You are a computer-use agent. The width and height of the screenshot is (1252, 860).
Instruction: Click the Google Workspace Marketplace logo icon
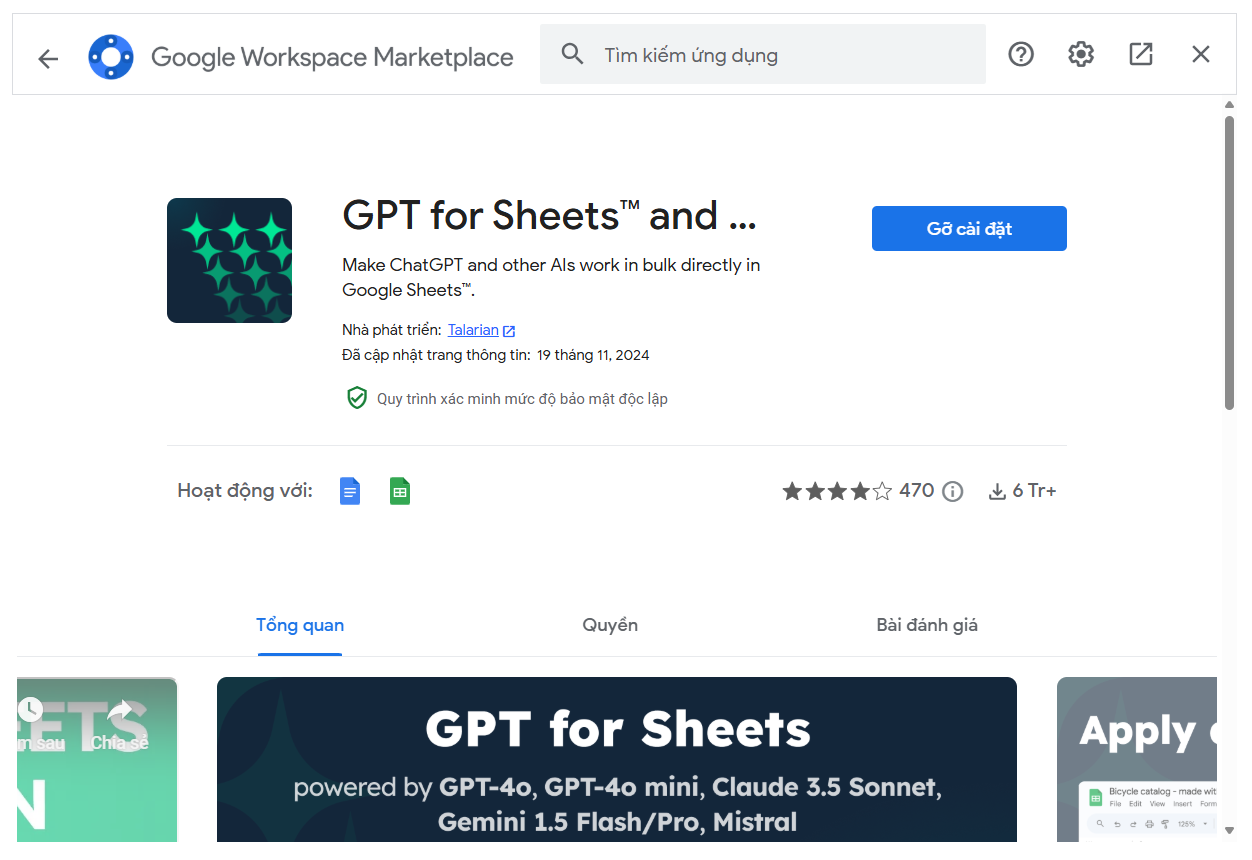pyautogui.click(x=110, y=57)
